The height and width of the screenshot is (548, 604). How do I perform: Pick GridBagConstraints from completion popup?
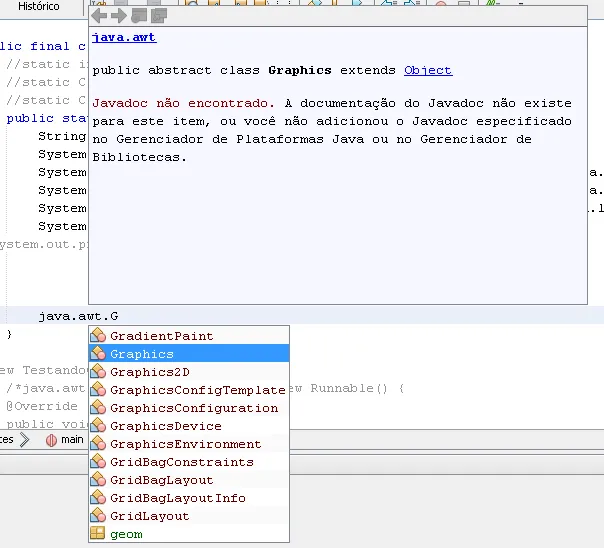click(181, 462)
